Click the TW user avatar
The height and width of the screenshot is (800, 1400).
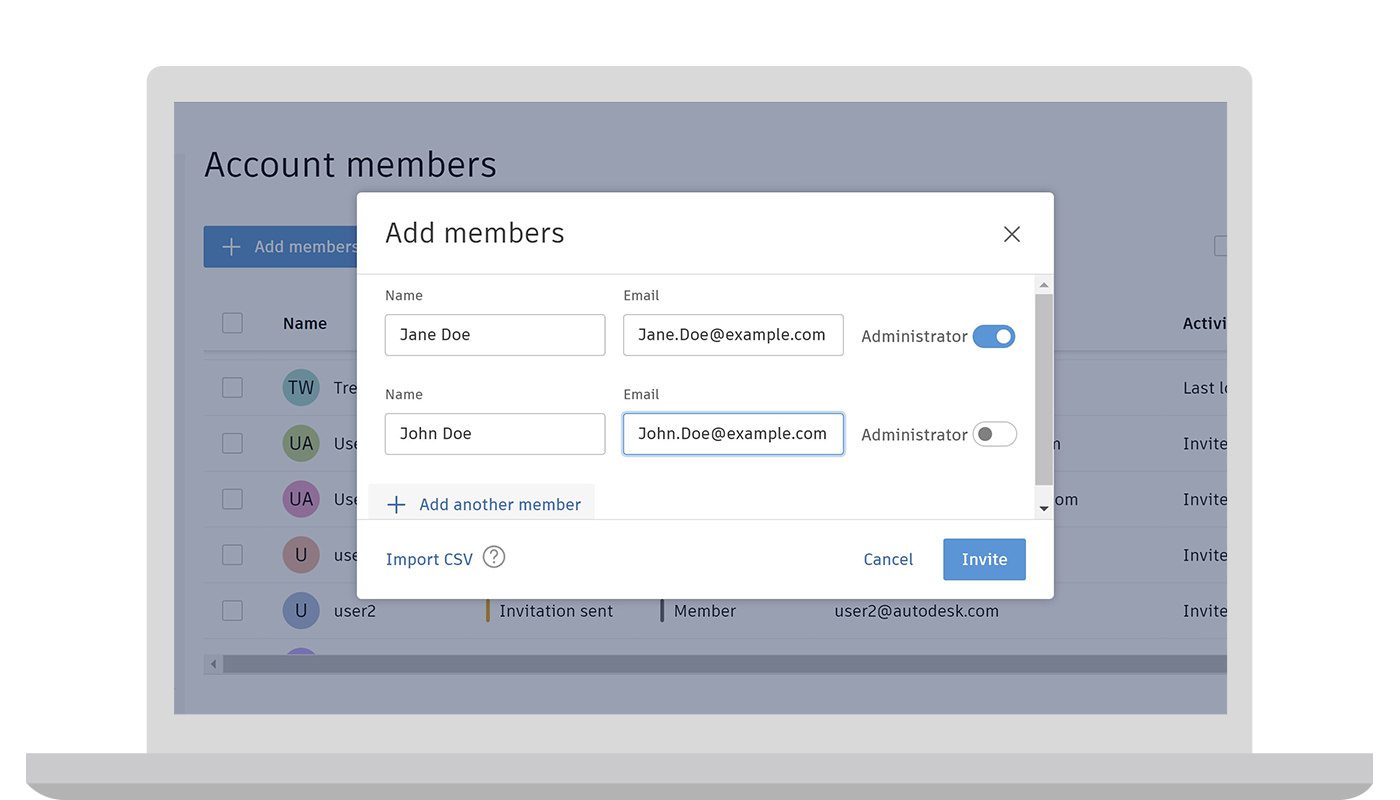(x=301, y=388)
